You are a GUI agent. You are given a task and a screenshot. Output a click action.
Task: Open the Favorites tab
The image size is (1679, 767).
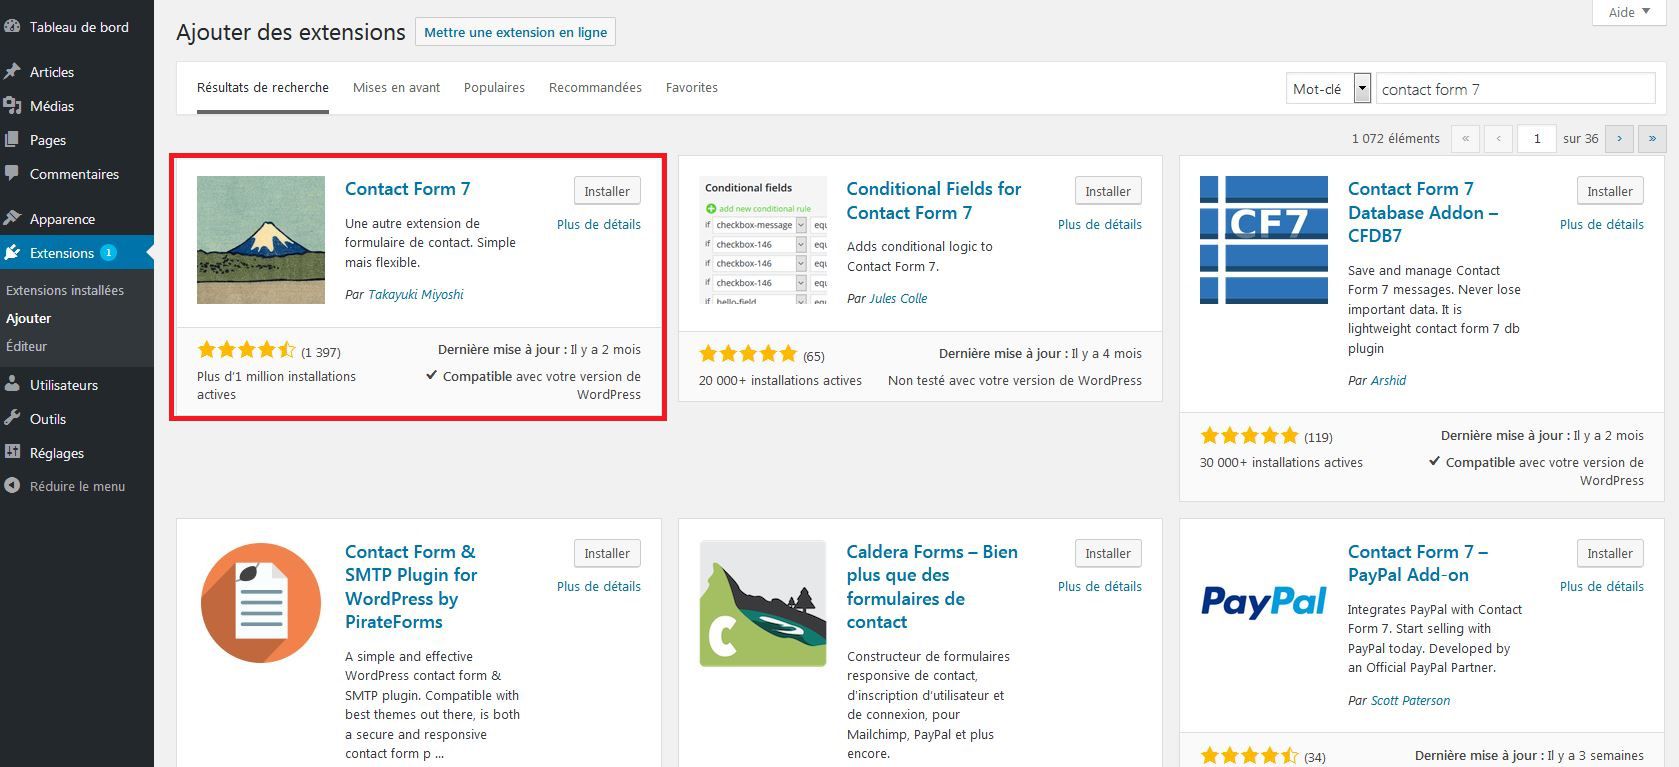(692, 88)
